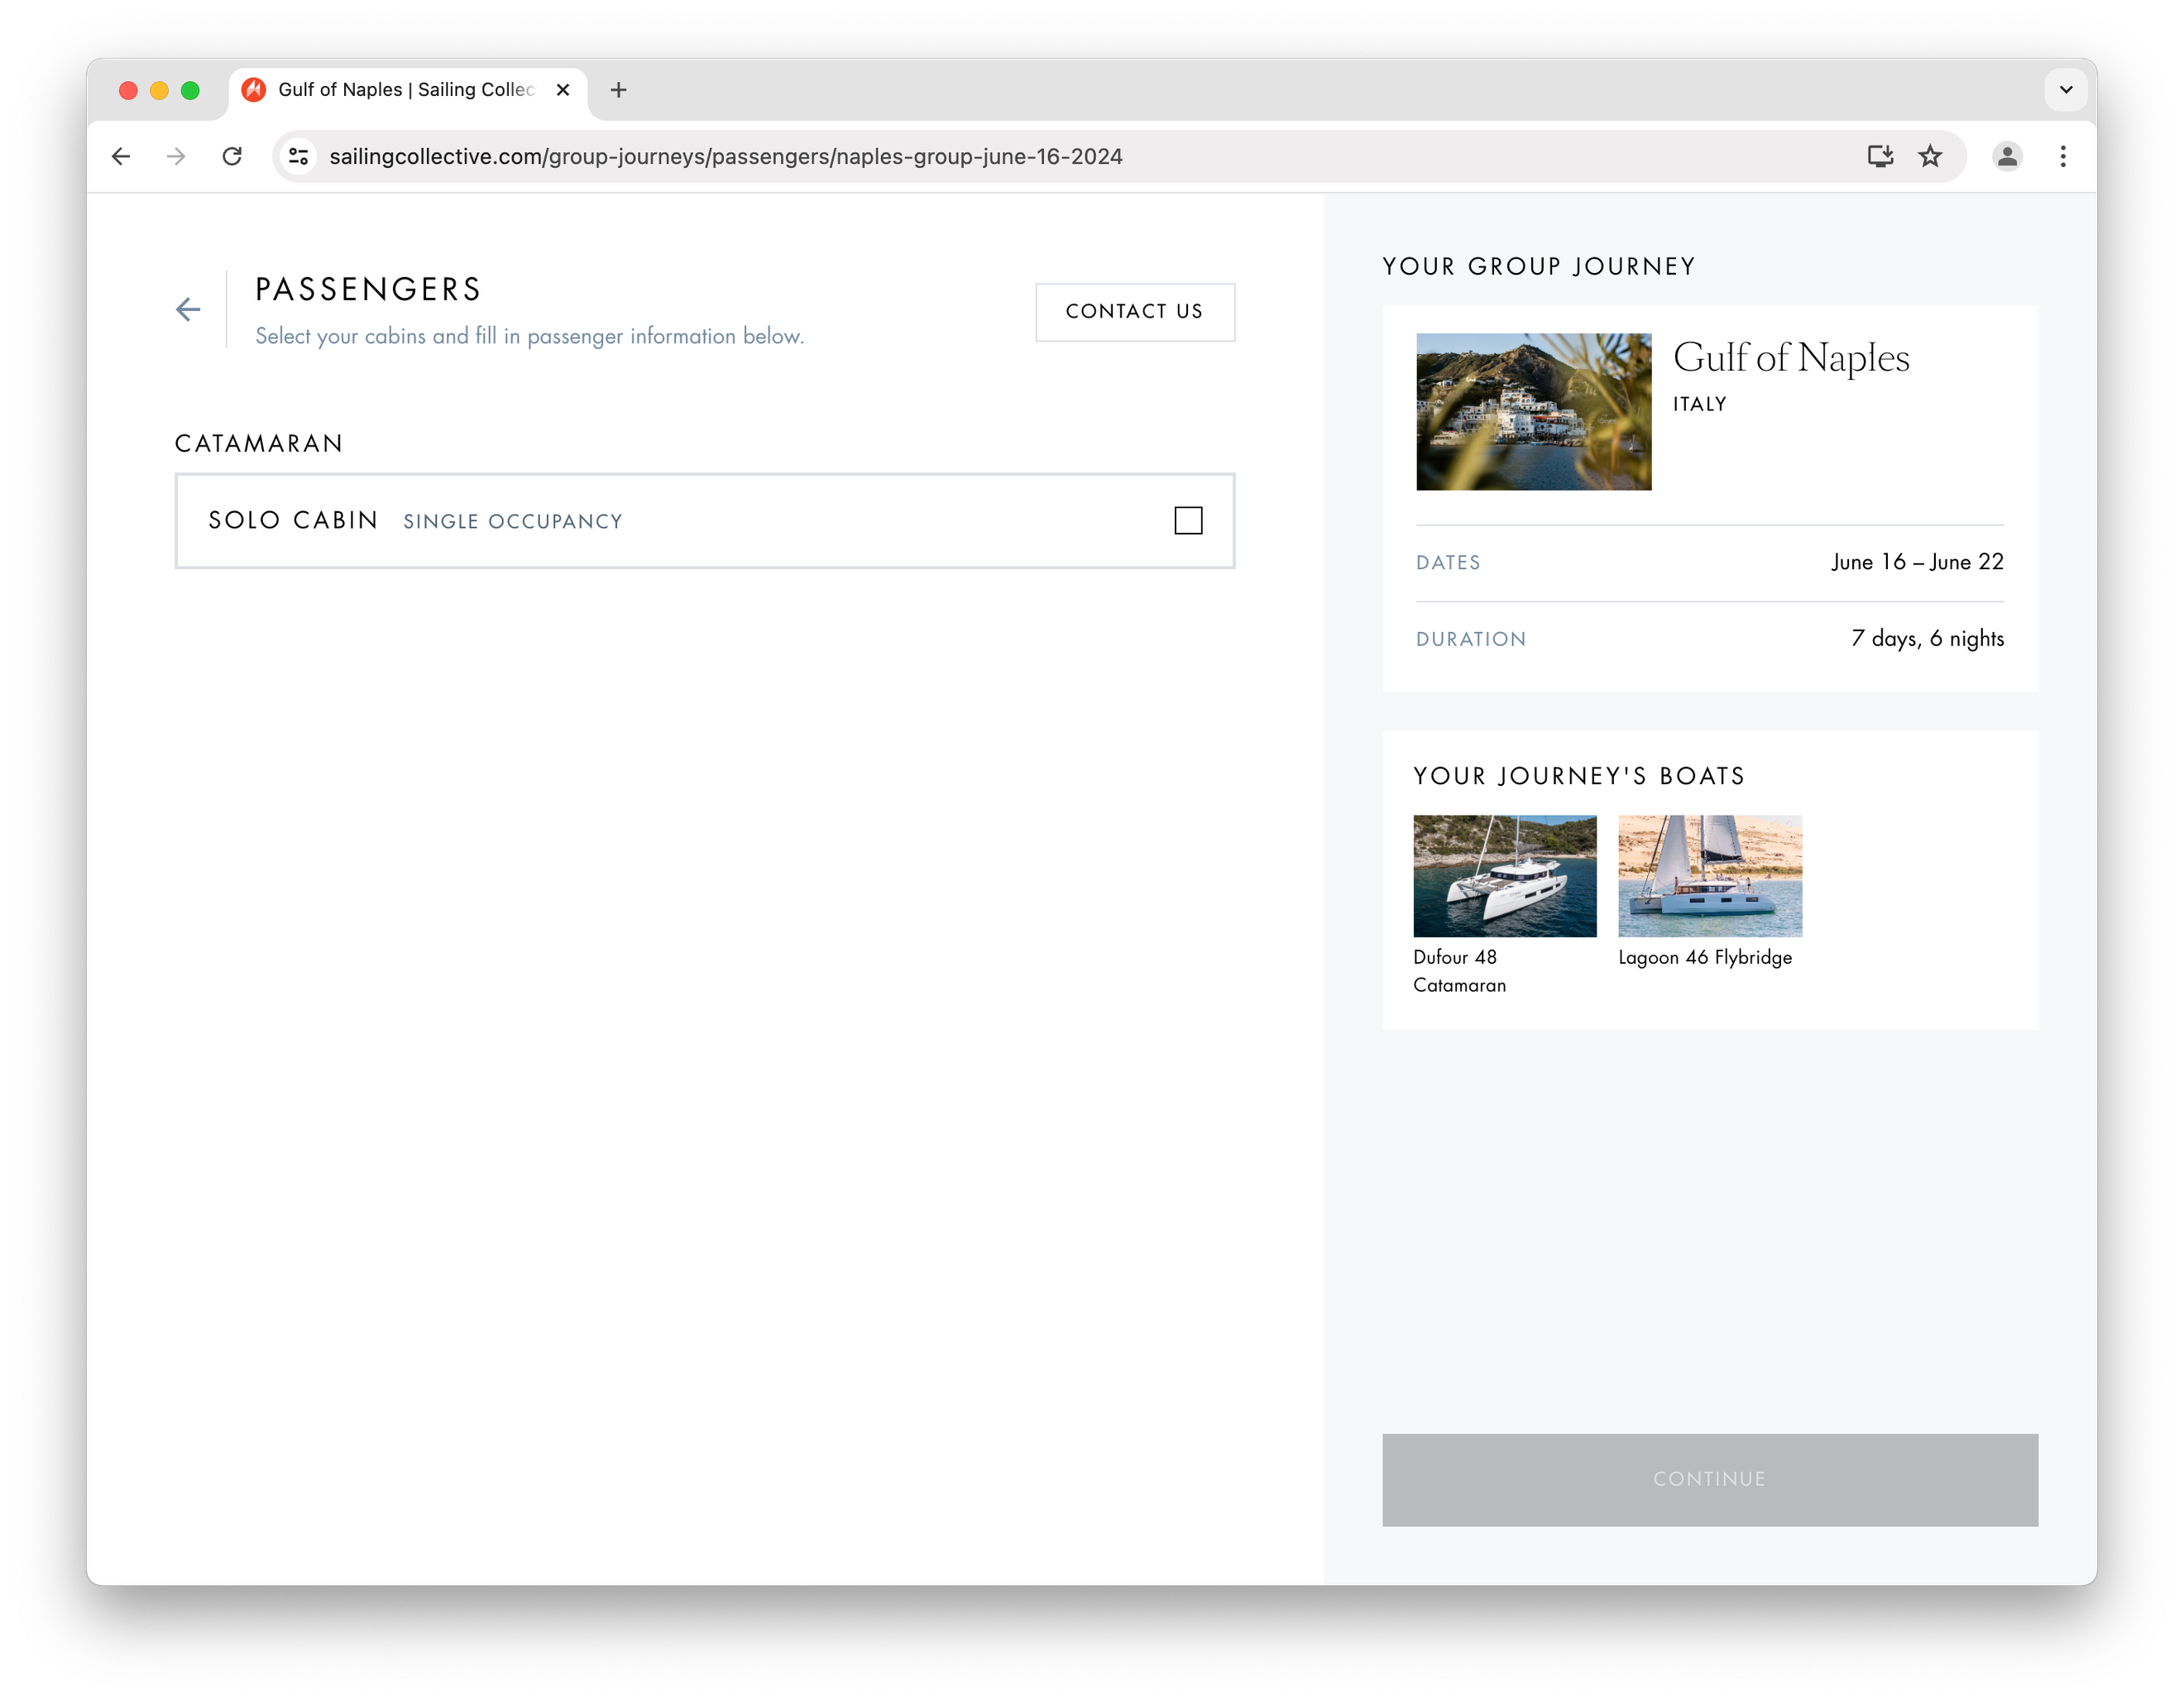This screenshot has height=1700, width=2184.
Task: Click the Contact Us button
Action: pos(1134,312)
